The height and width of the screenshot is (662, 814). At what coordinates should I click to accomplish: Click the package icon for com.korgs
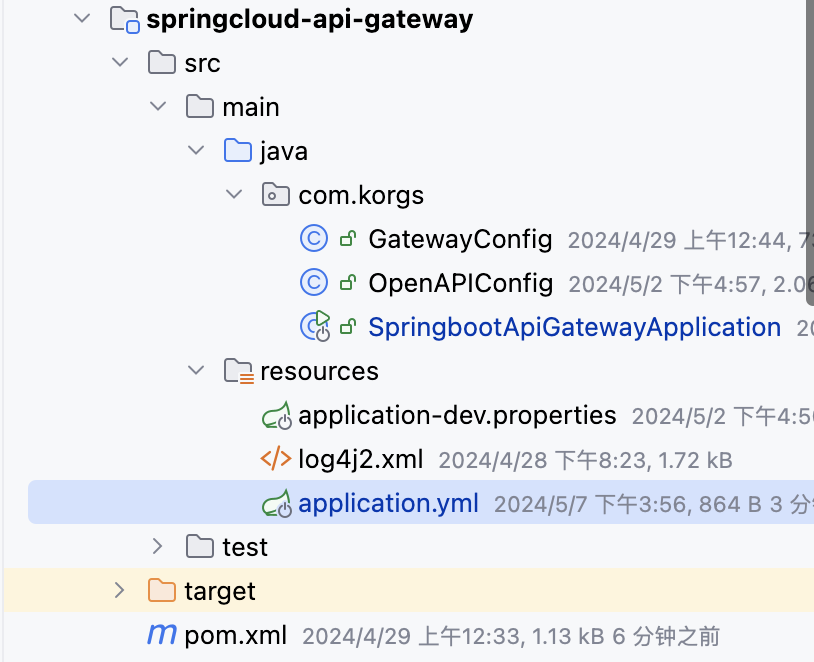coord(275,194)
